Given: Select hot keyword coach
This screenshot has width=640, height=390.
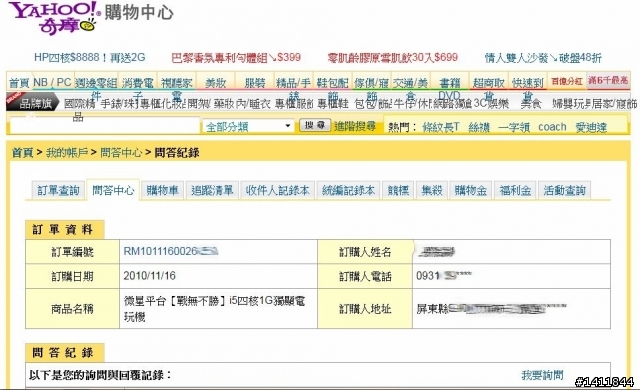Looking at the screenshot, I should point(552,127).
